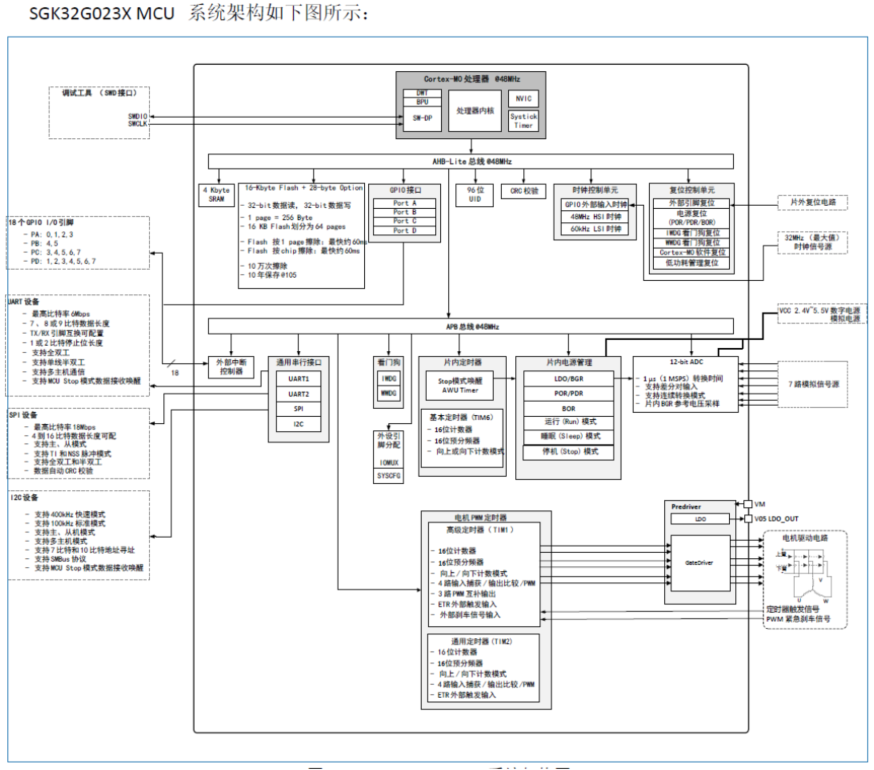Screen dimensions: 874x770
Task: Click the Predriver label
Action: click(686, 507)
